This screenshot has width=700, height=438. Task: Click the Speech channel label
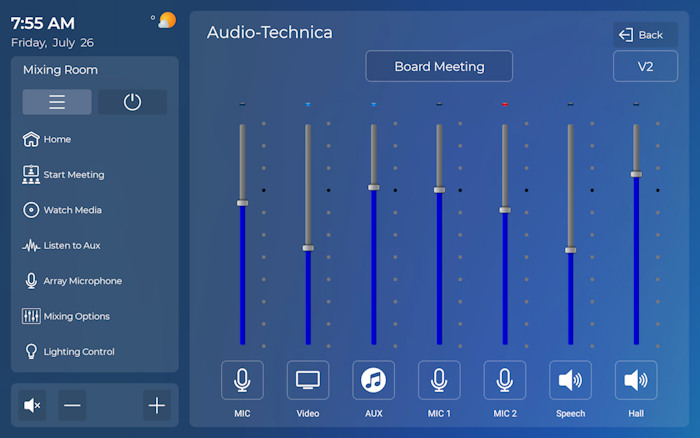[571, 413]
